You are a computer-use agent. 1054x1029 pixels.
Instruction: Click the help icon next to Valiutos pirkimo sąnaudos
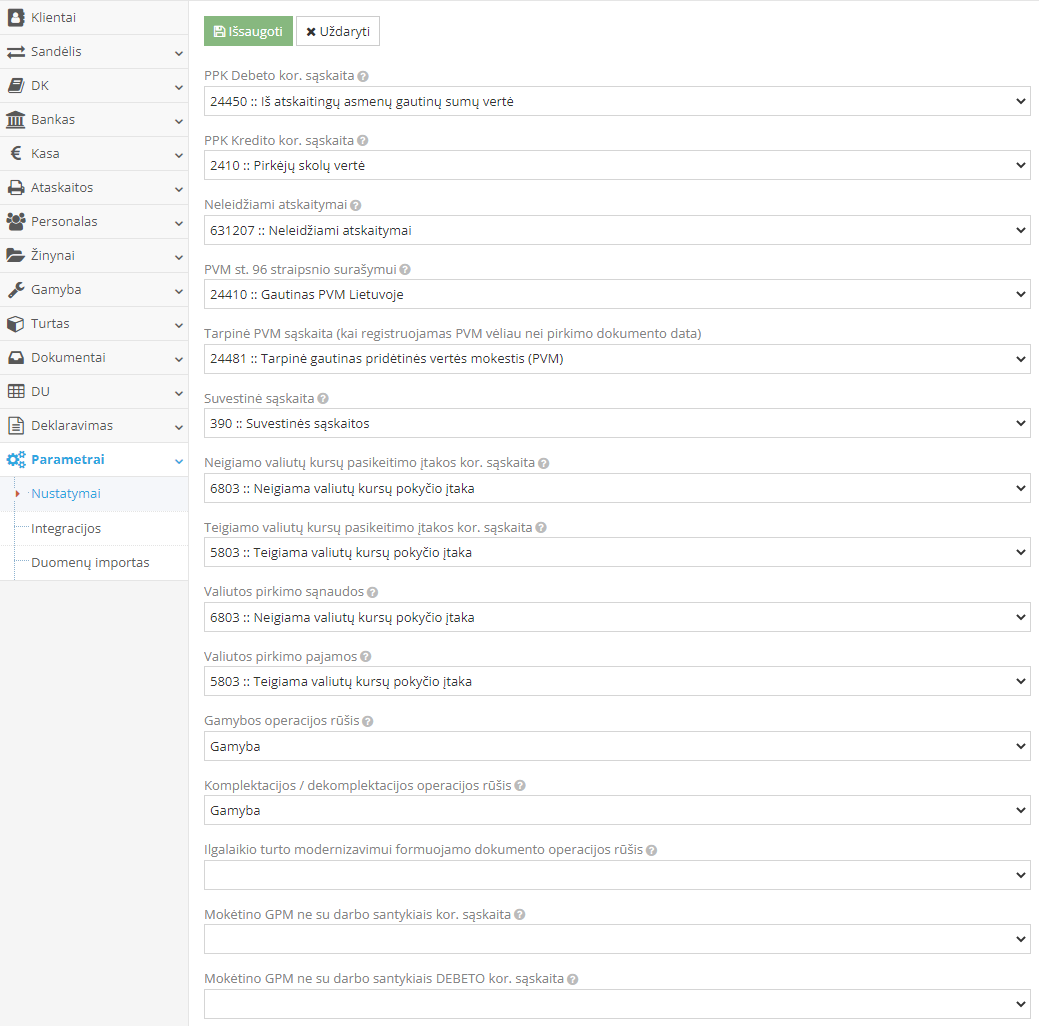pos(373,592)
